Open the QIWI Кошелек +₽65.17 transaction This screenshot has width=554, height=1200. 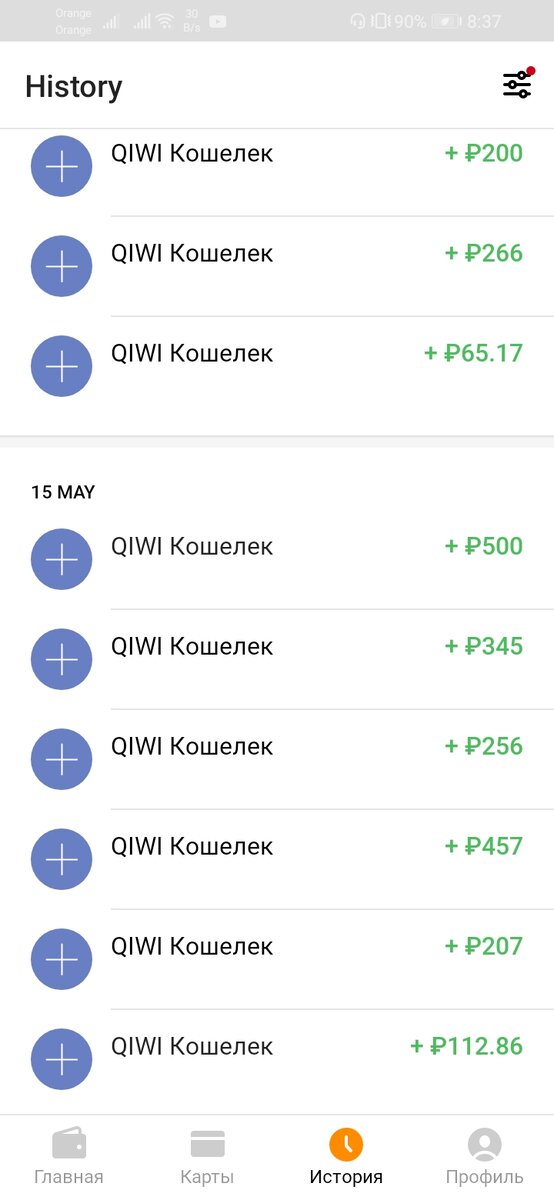(x=277, y=366)
